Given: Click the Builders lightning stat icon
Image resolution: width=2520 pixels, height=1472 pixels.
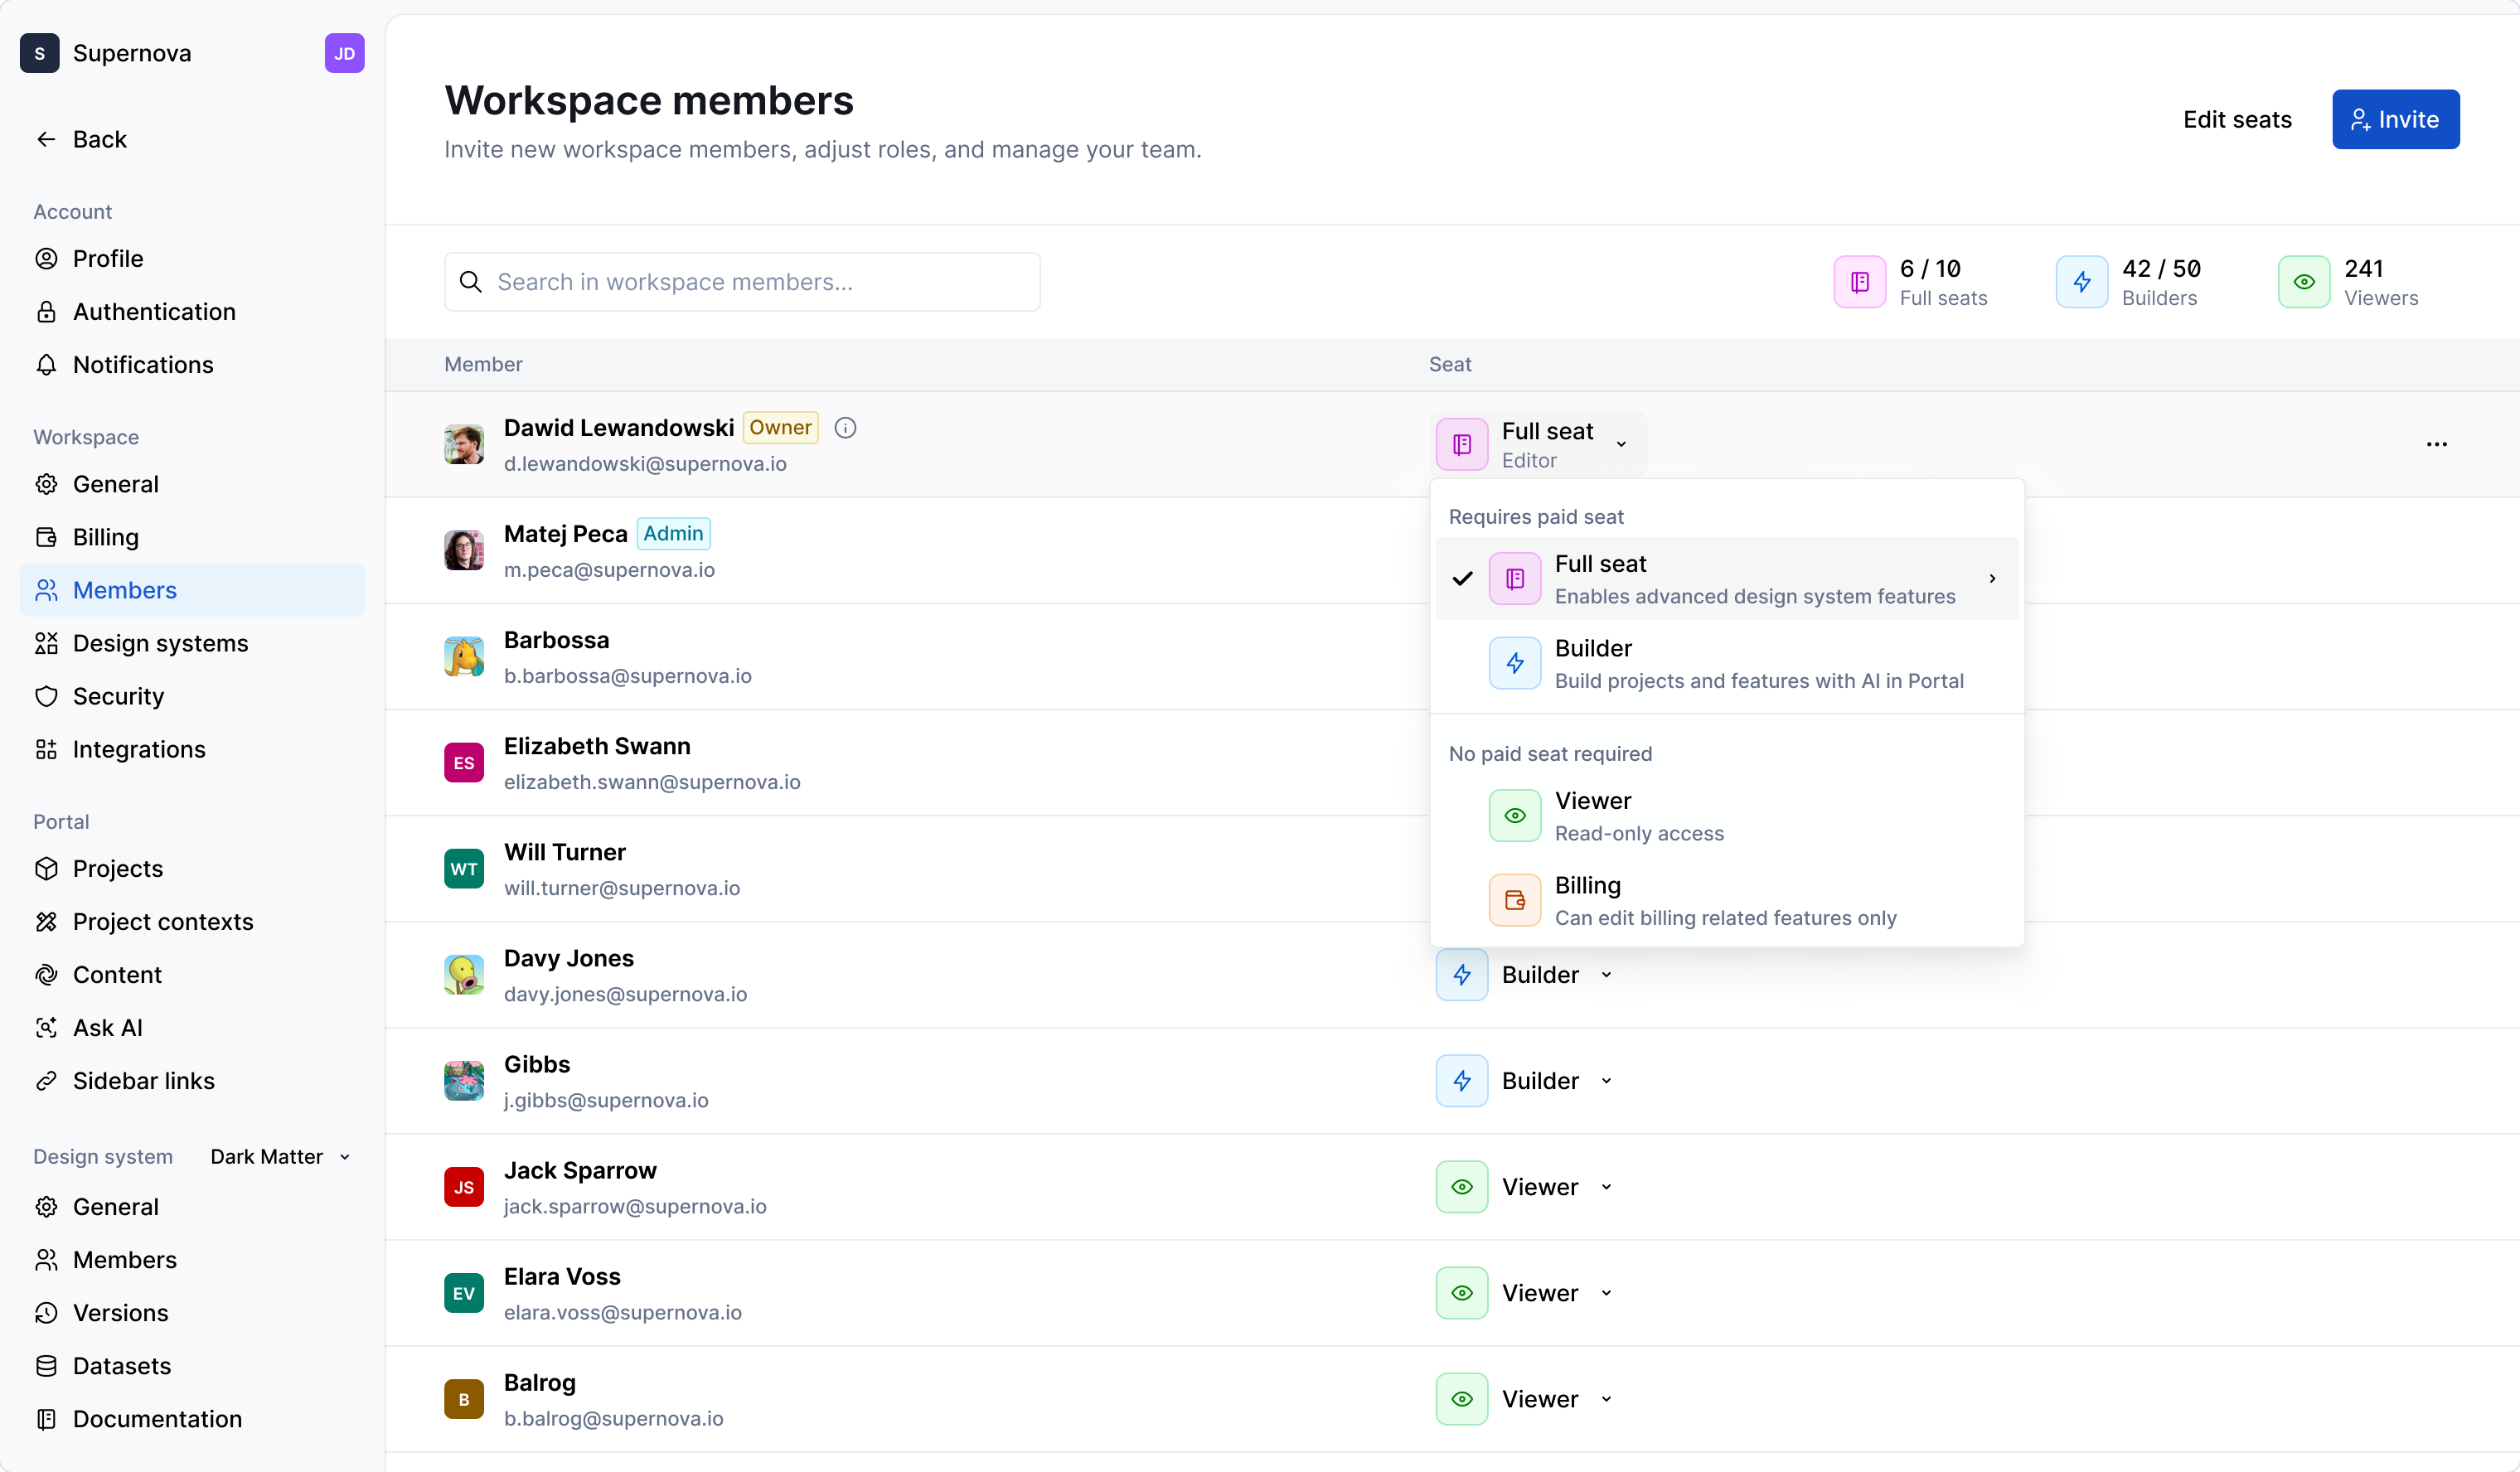Looking at the screenshot, I should [2081, 281].
